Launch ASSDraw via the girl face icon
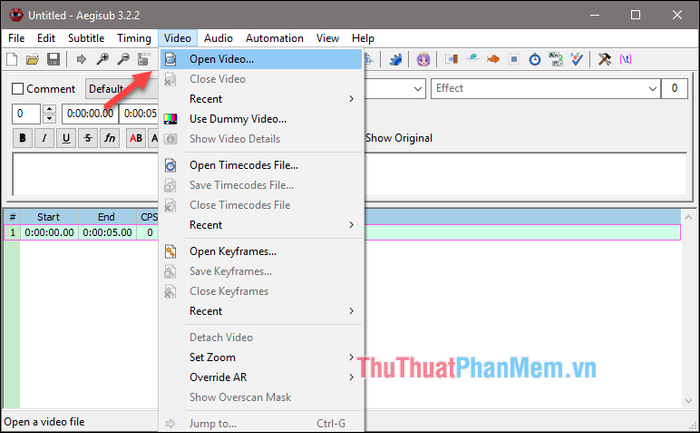Screen dimensions: 700x433 click(423, 59)
